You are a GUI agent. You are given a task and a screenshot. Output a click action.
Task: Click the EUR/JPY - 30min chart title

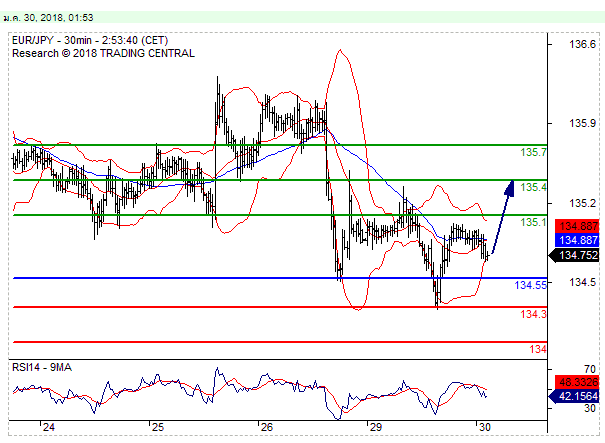[x=90, y=40]
